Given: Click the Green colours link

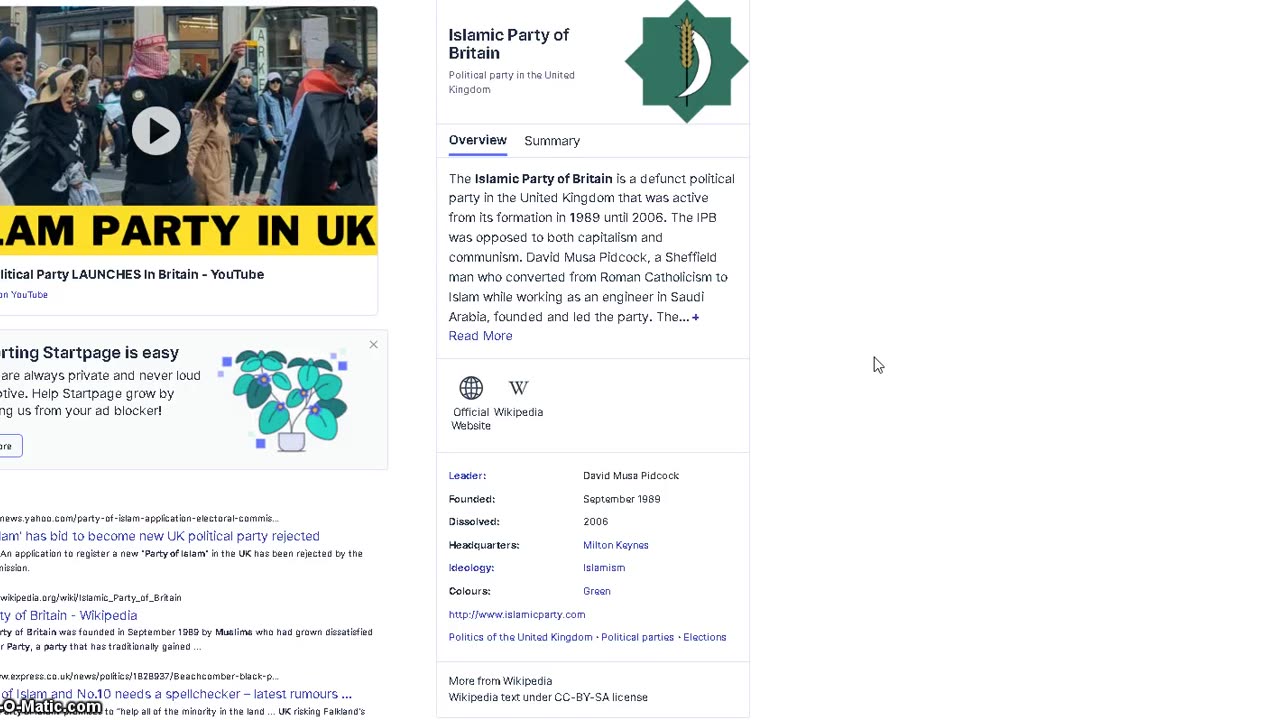Looking at the screenshot, I should (597, 591).
